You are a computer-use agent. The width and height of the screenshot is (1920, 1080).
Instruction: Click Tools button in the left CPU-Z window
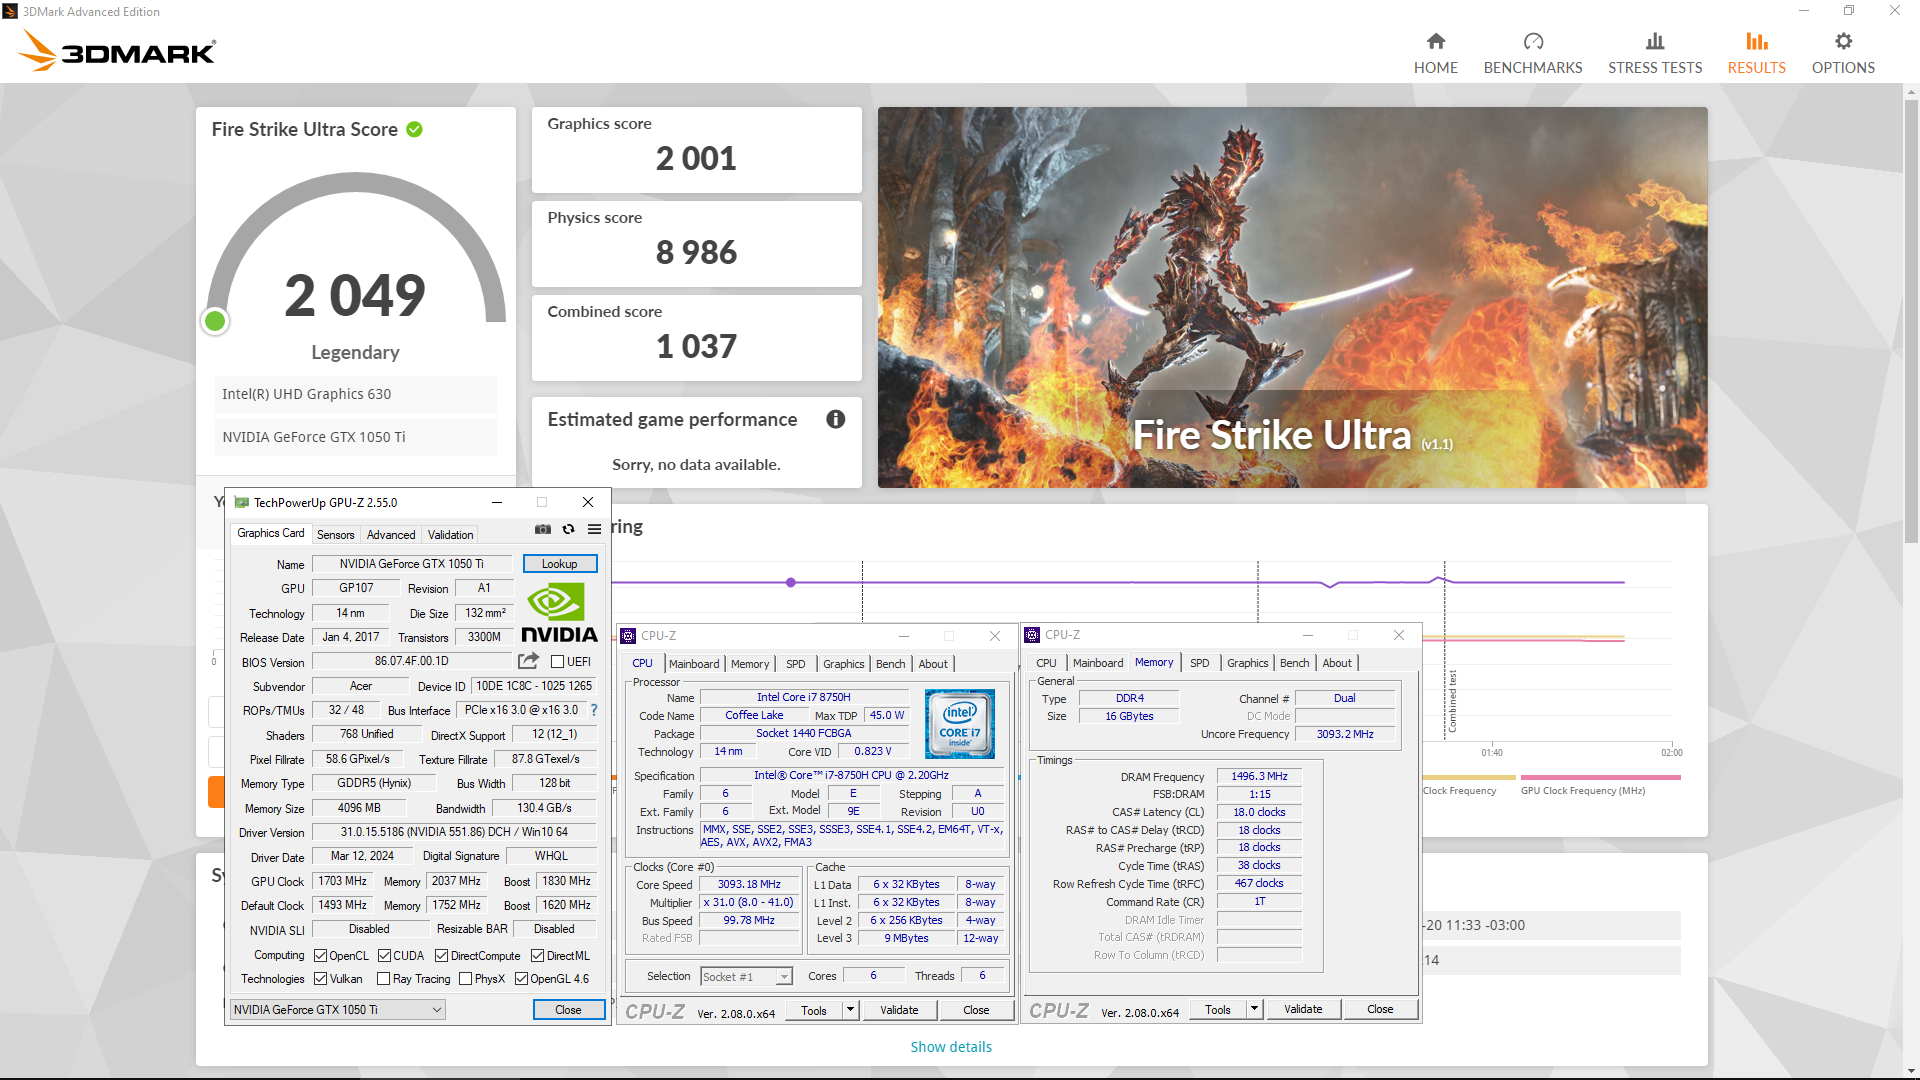click(813, 1009)
